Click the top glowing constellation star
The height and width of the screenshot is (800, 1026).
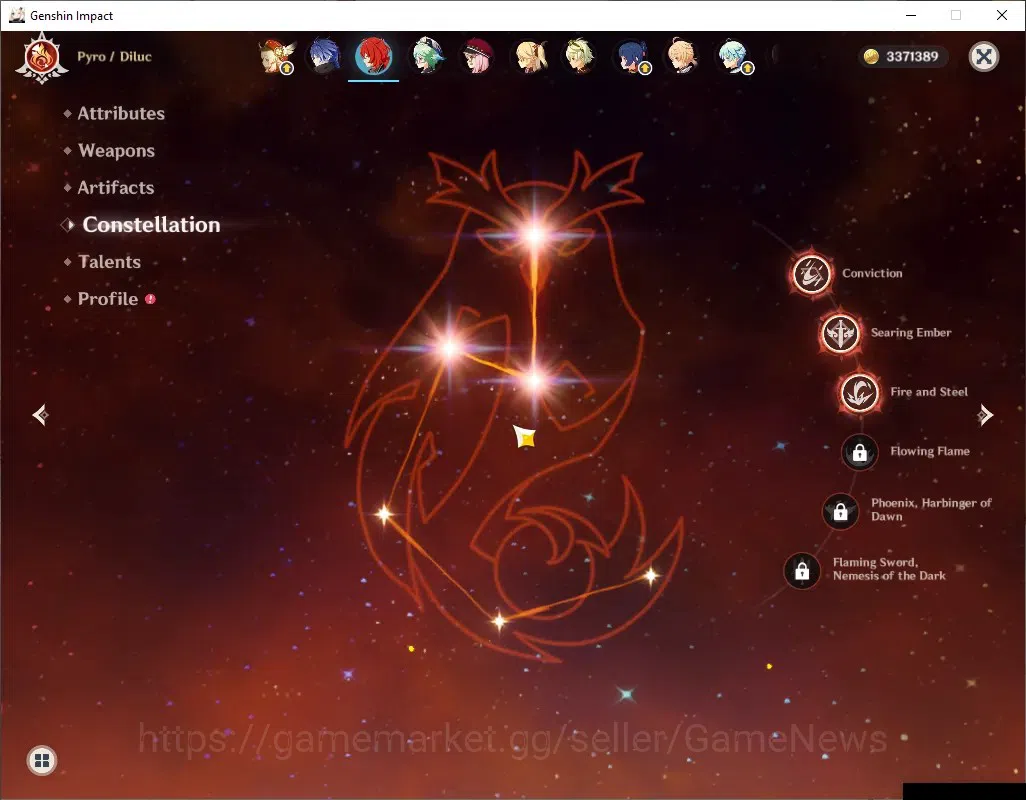(535, 234)
